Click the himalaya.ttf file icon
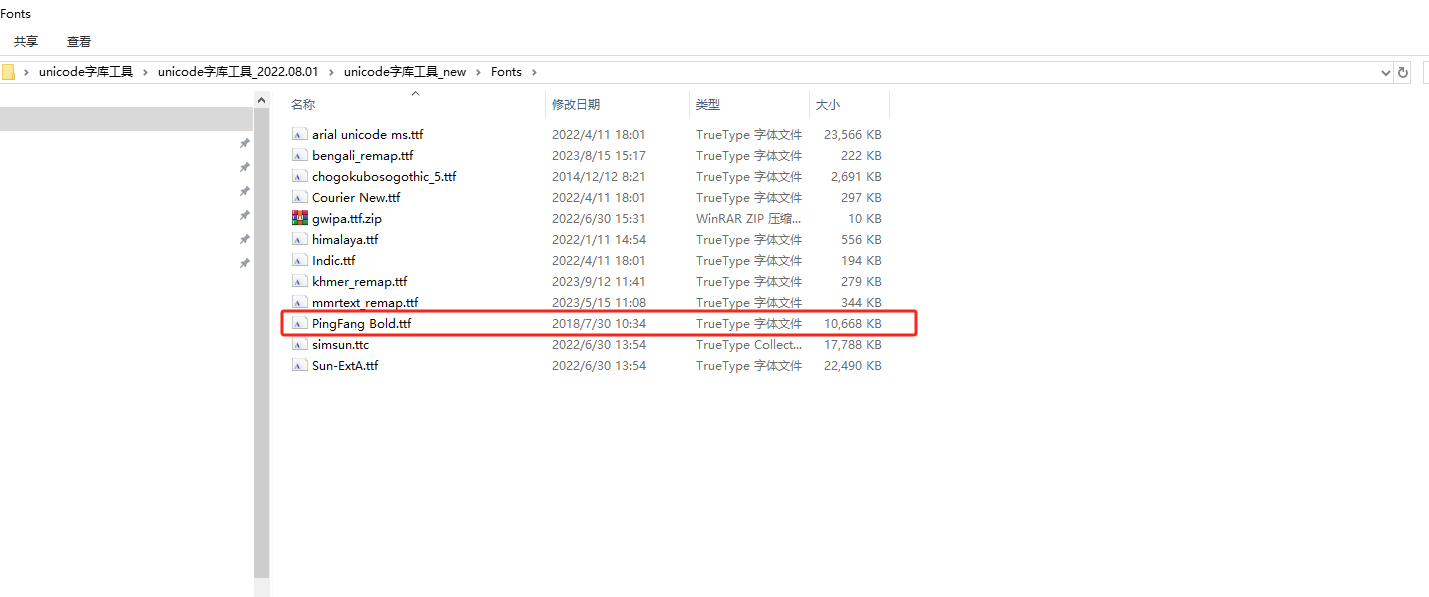This screenshot has height=597, width=1429. tap(299, 239)
